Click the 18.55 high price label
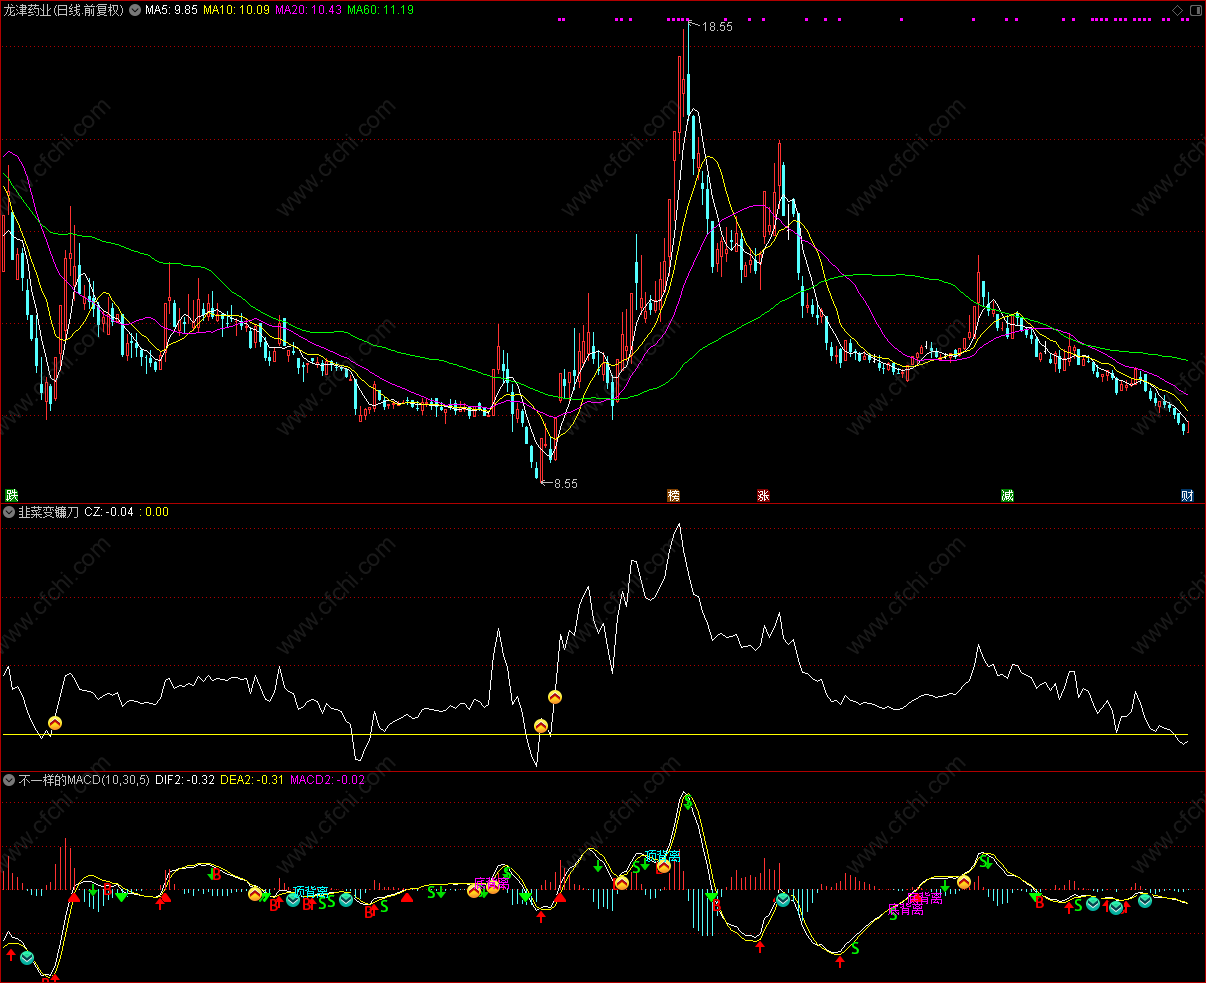The width and height of the screenshot is (1206, 983). point(717,27)
